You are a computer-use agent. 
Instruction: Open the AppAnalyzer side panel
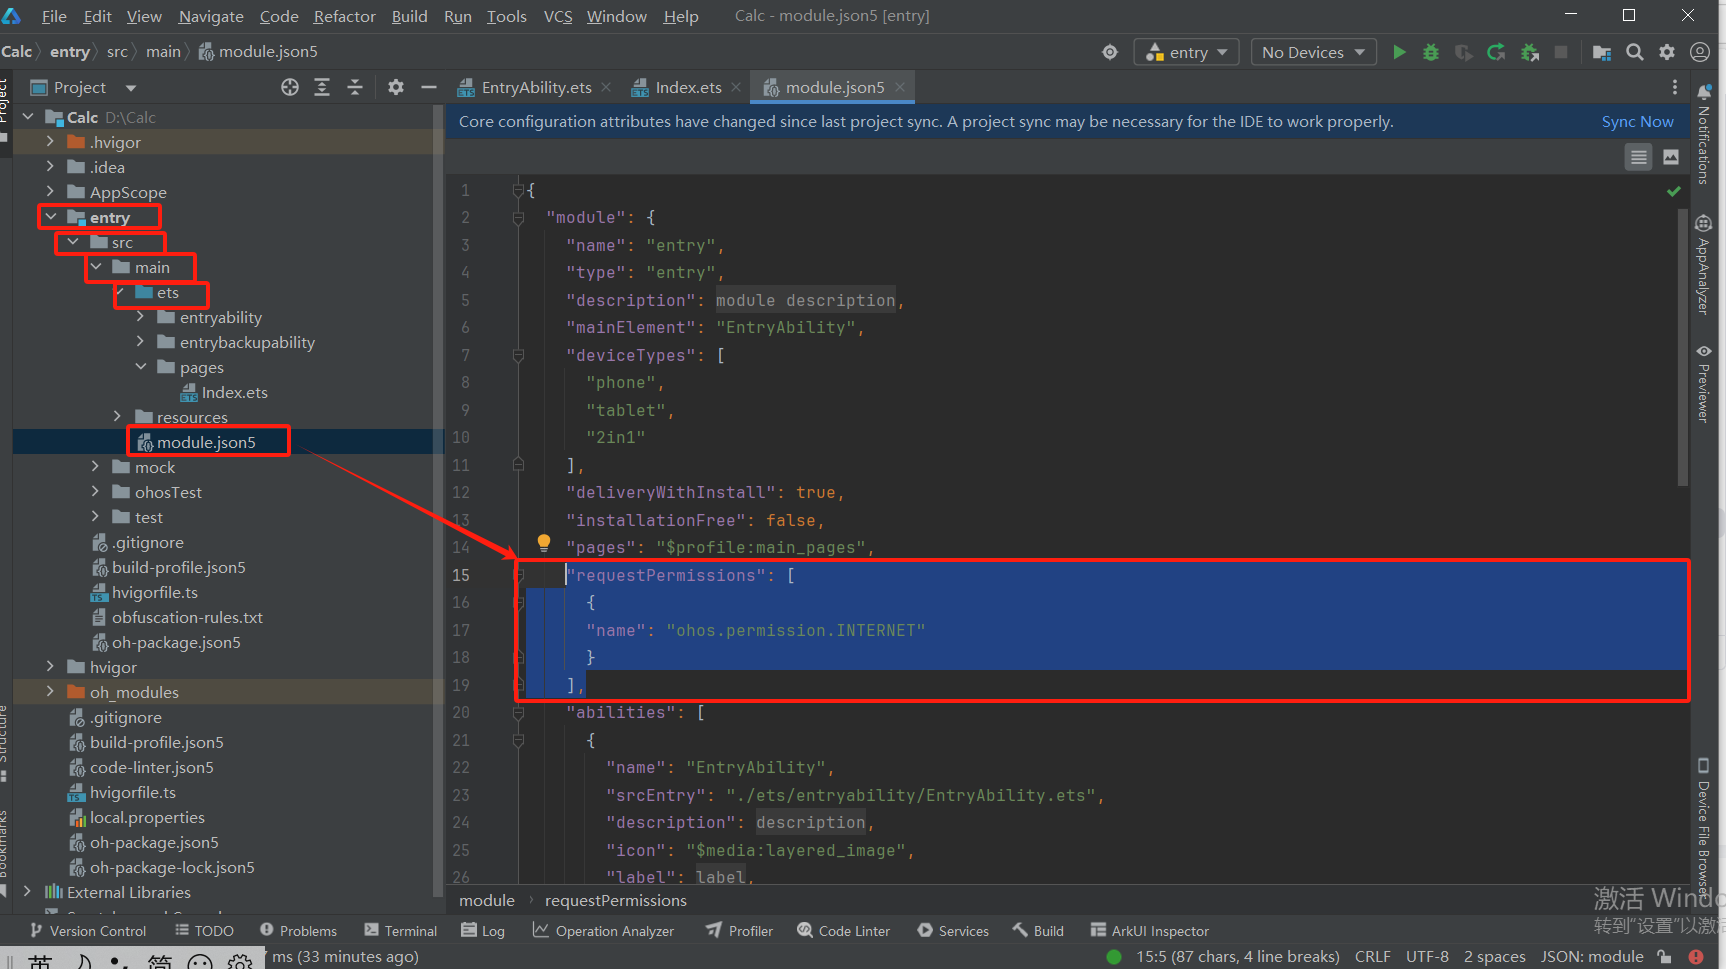(1703, 265)
